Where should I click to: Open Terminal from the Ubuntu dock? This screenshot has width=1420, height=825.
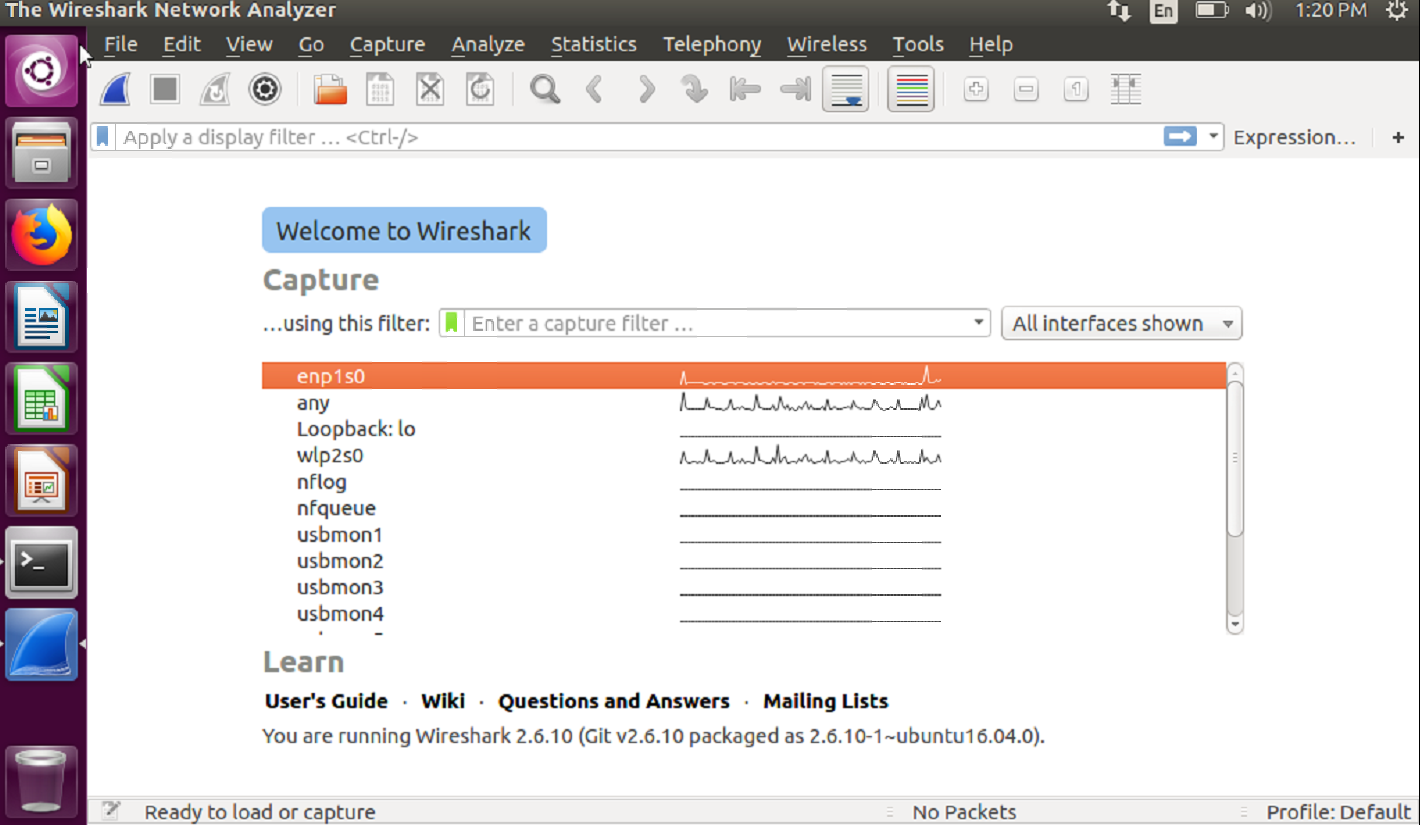[42, 563]
